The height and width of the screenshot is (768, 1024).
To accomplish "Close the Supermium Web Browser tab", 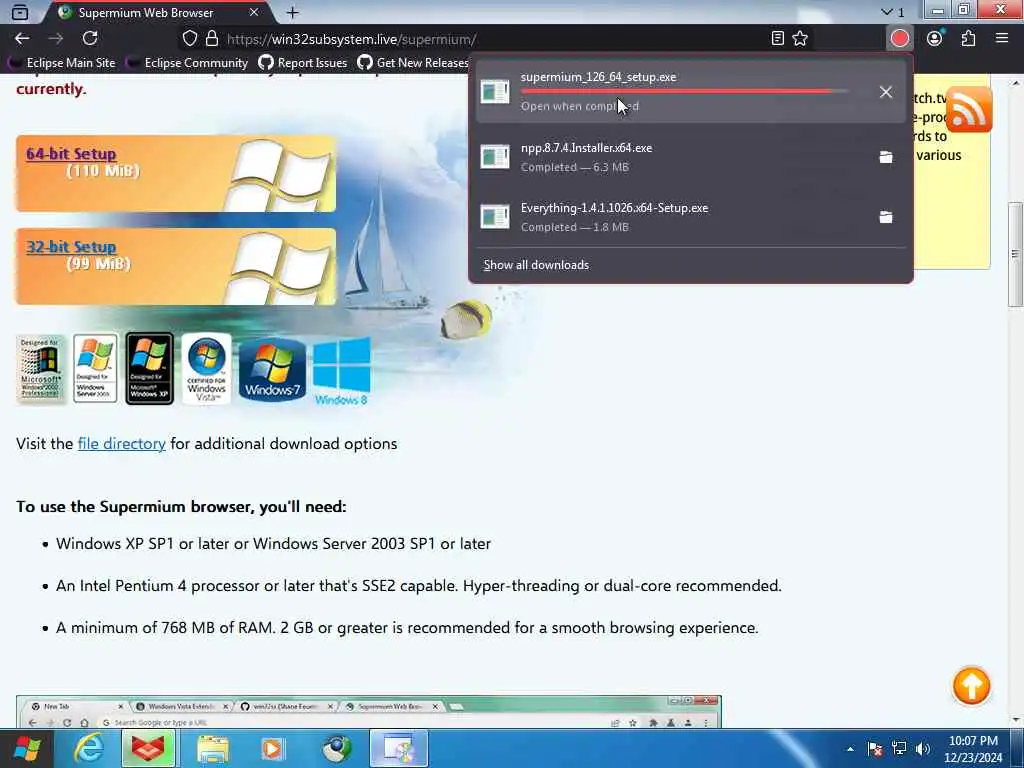I will tap(254, 12).
